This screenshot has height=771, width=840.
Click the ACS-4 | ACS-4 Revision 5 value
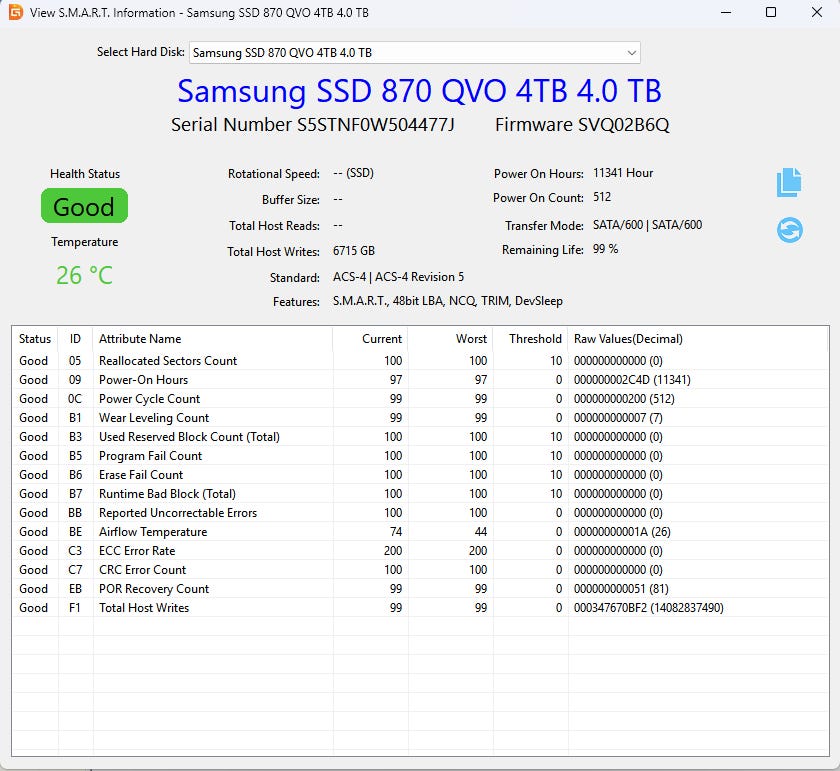398,276
